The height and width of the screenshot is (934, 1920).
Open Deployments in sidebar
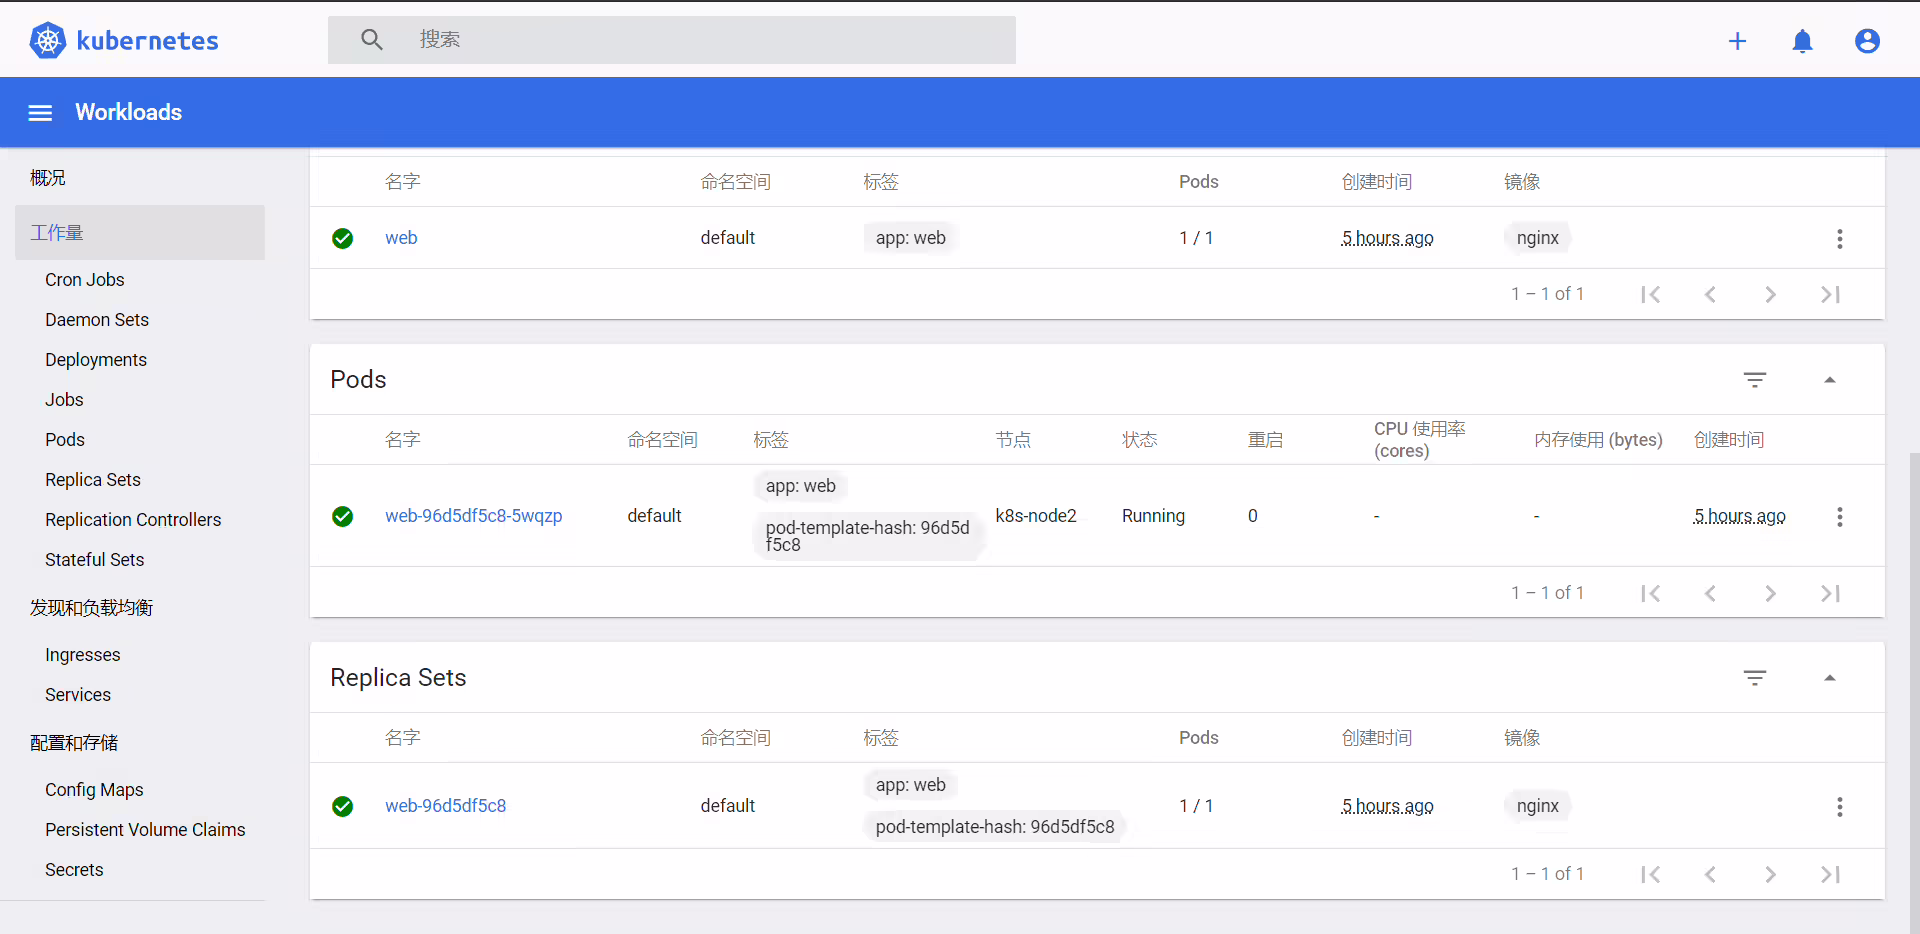[96, 360]
